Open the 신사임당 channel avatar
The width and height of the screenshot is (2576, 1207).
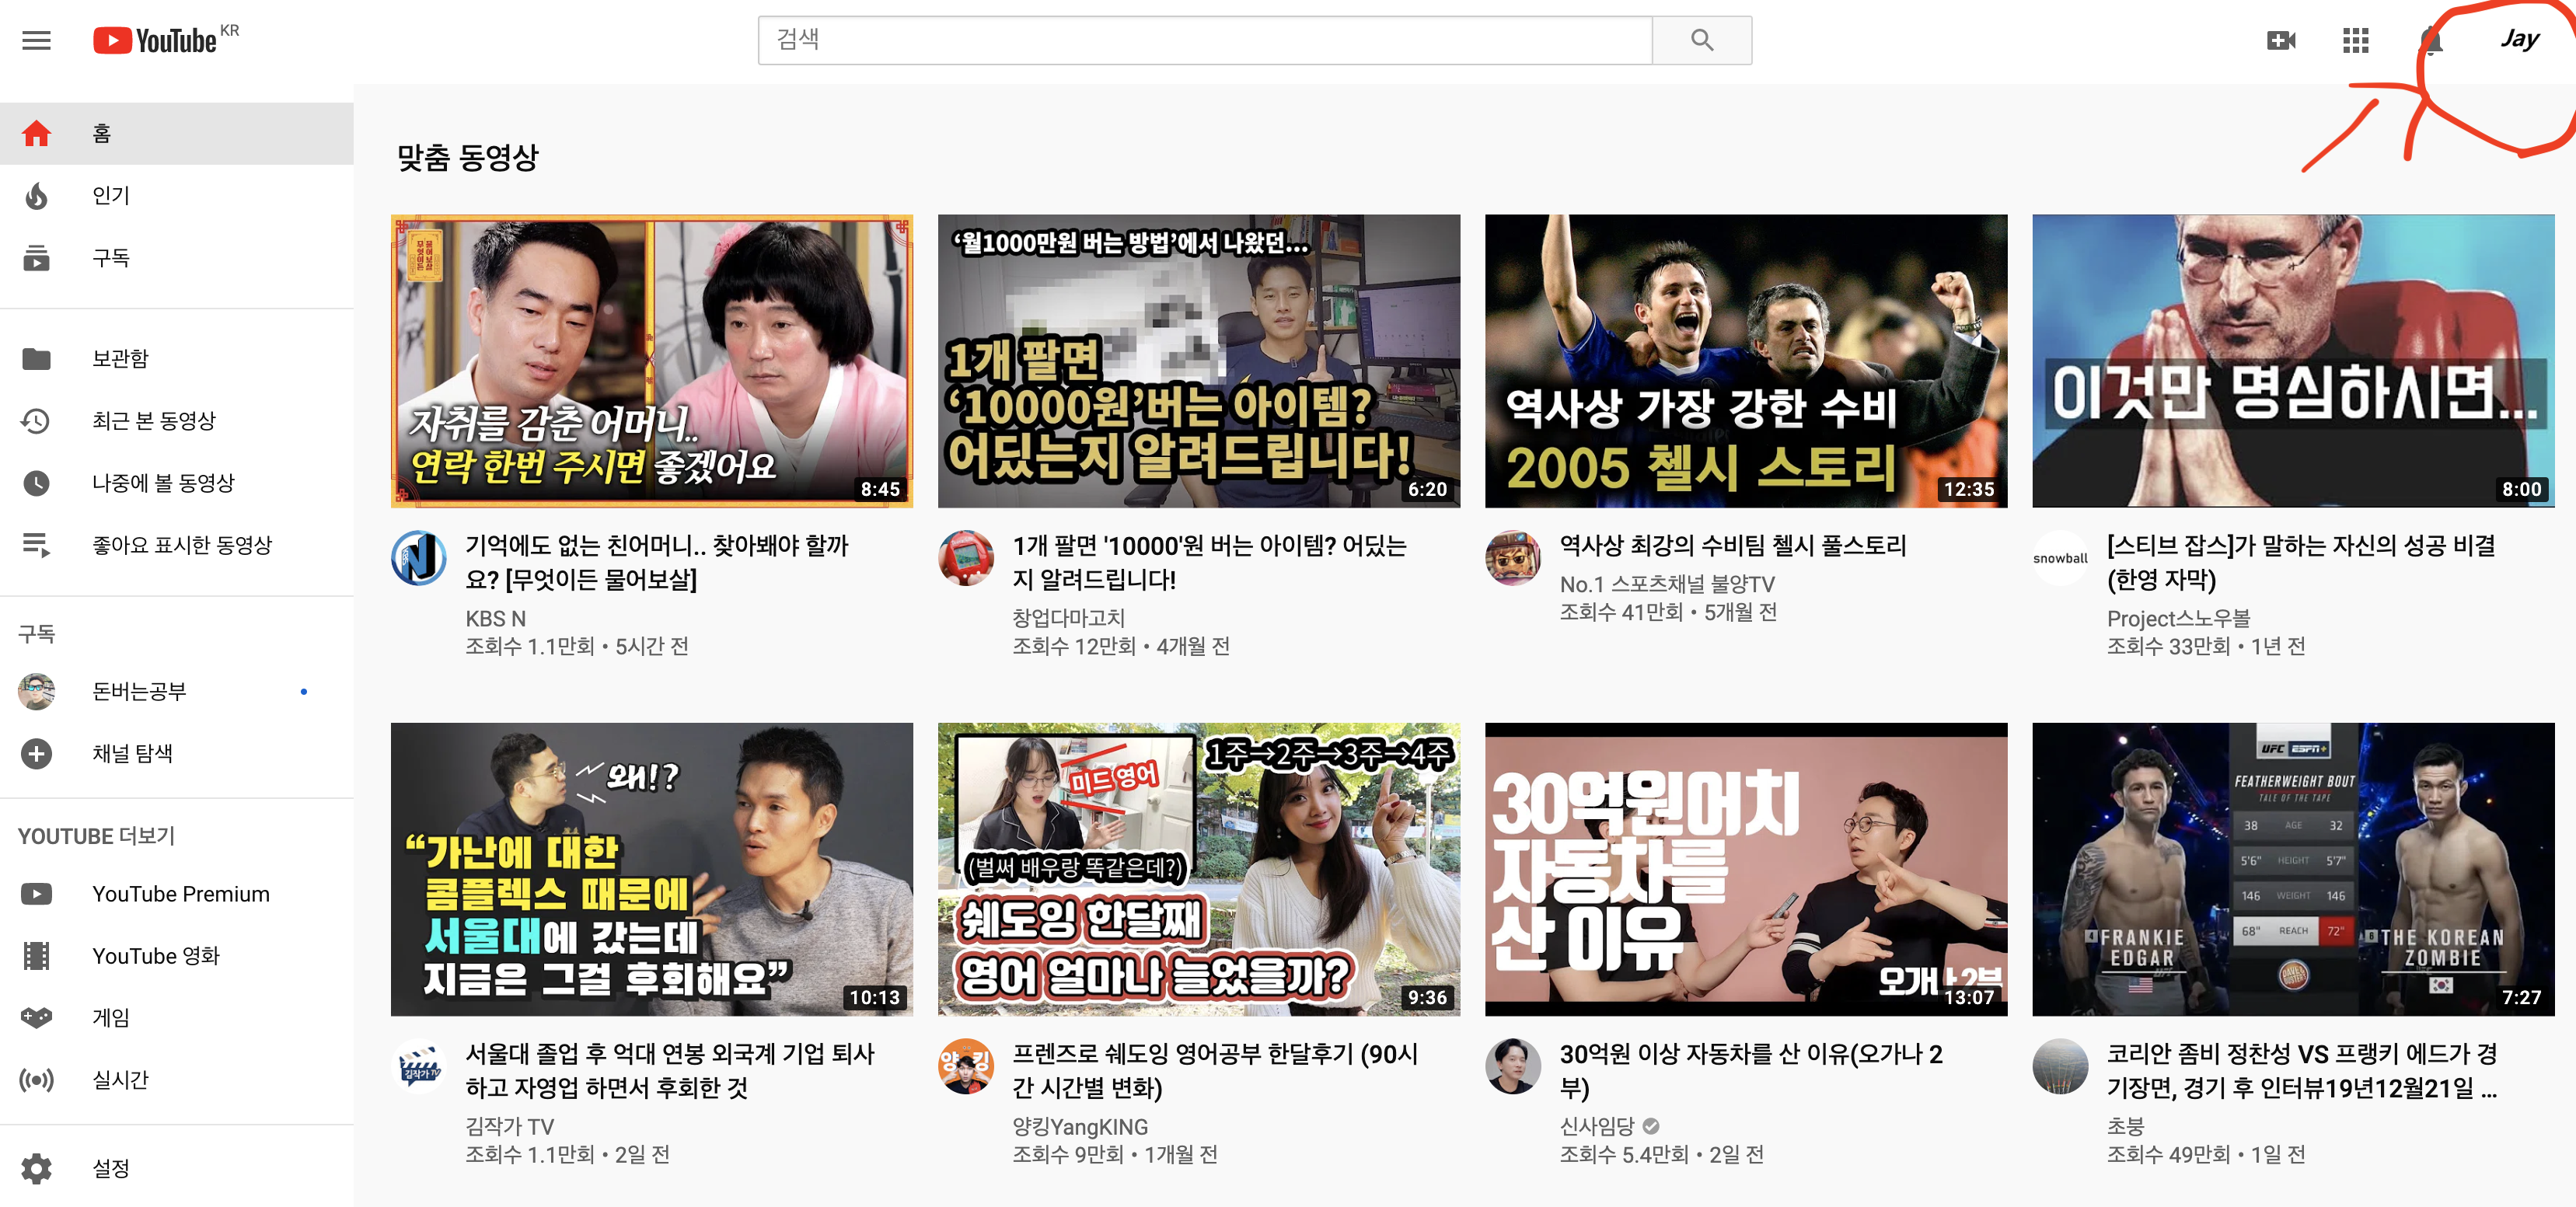(x=1512, y=1065)
